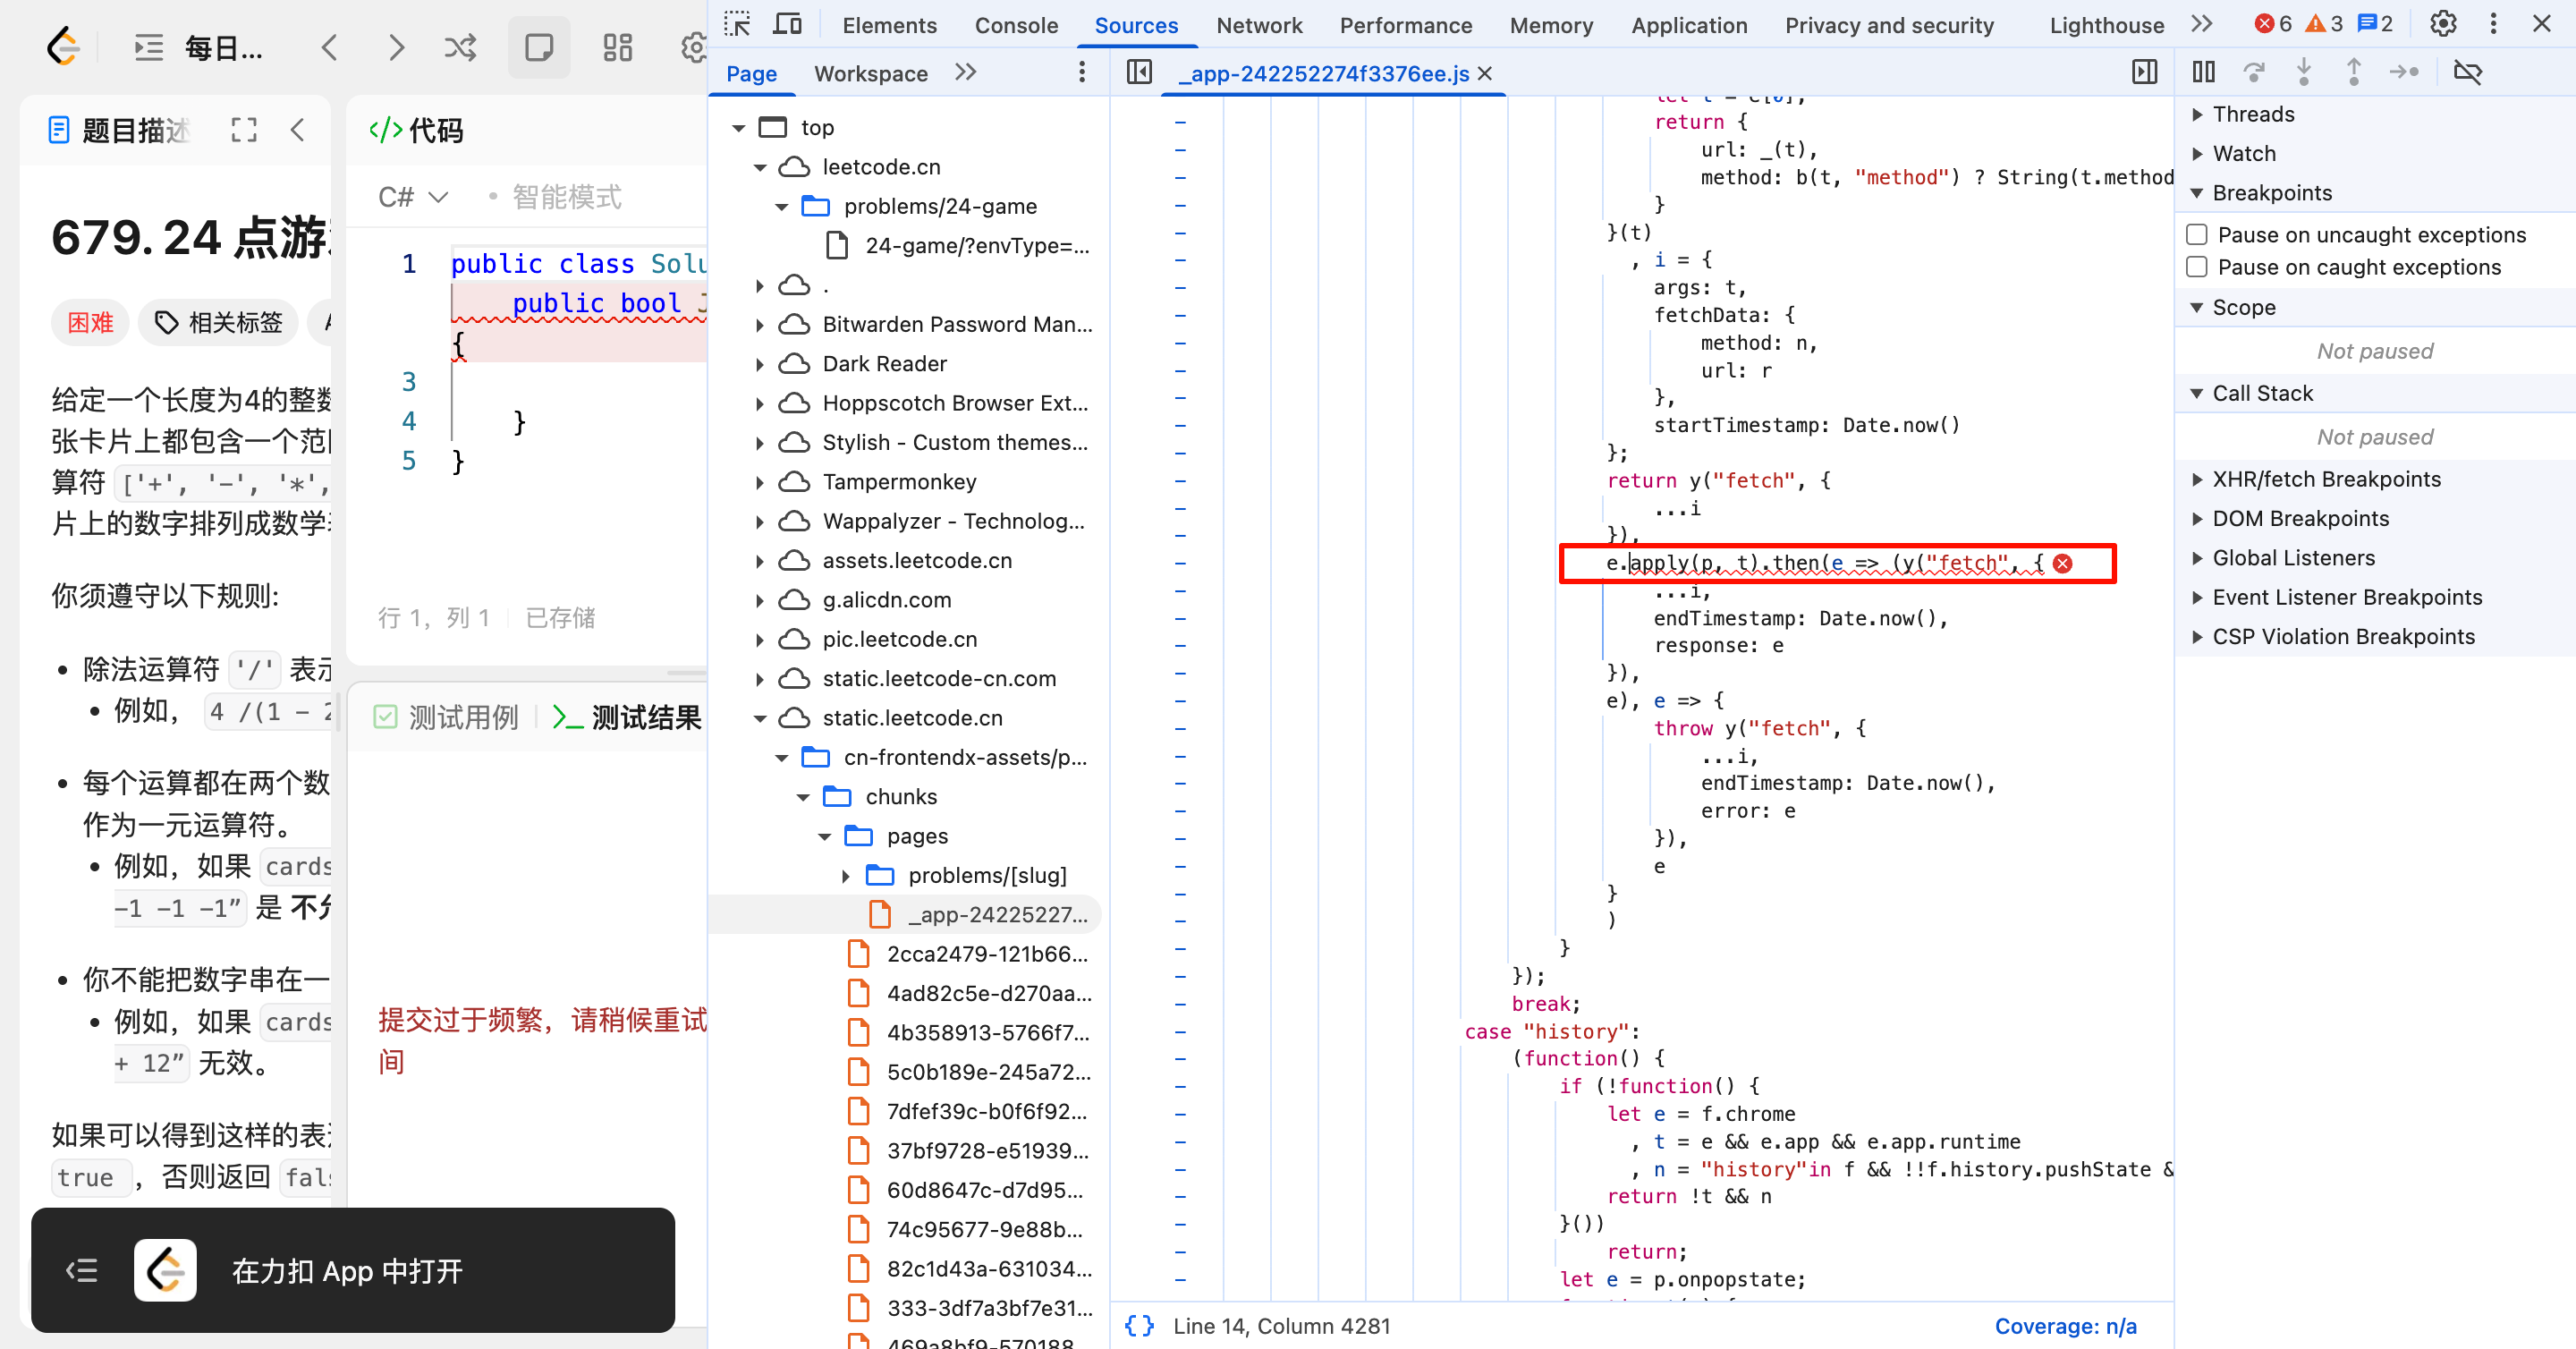Click the yellow warnings count badge

[2323, 24]
